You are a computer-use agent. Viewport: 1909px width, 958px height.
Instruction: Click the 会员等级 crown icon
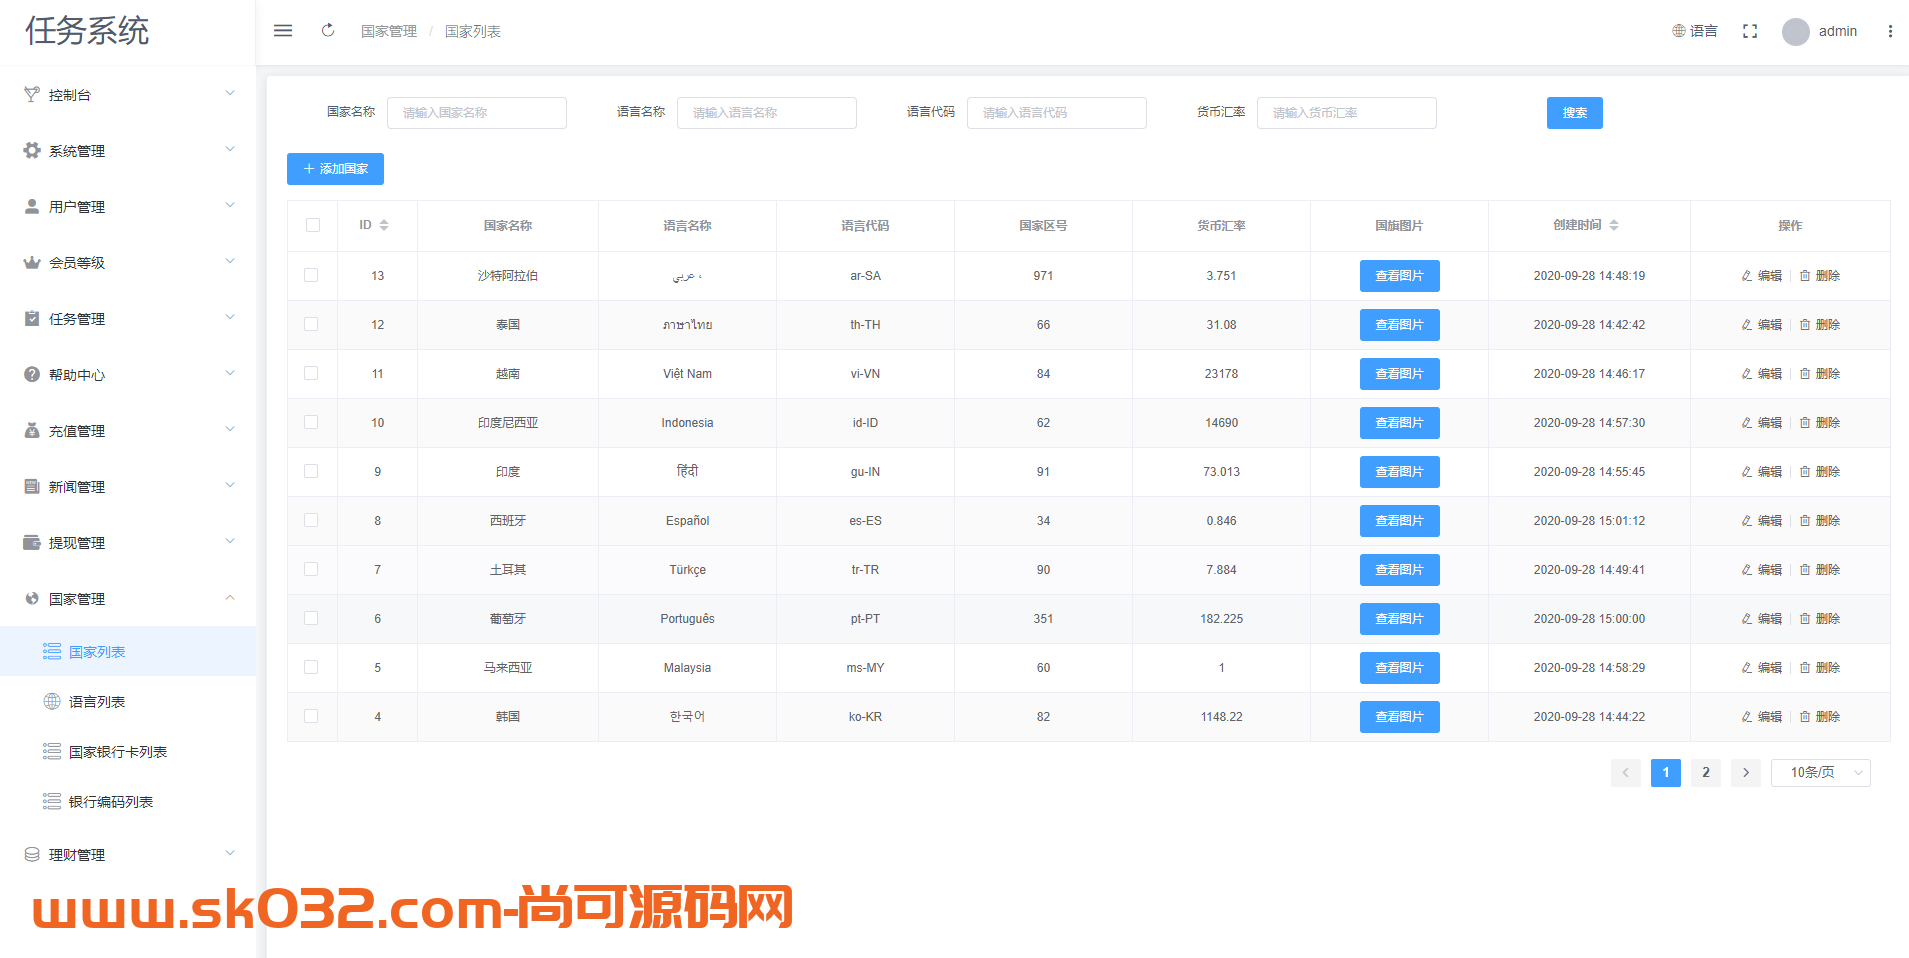tap(32, 262)
